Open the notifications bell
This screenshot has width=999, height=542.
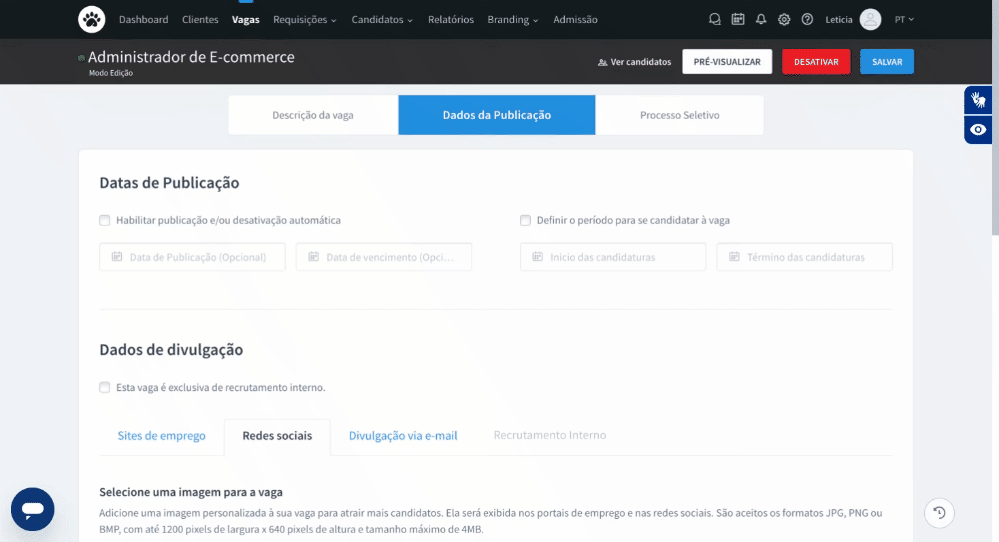pos(761,19)
